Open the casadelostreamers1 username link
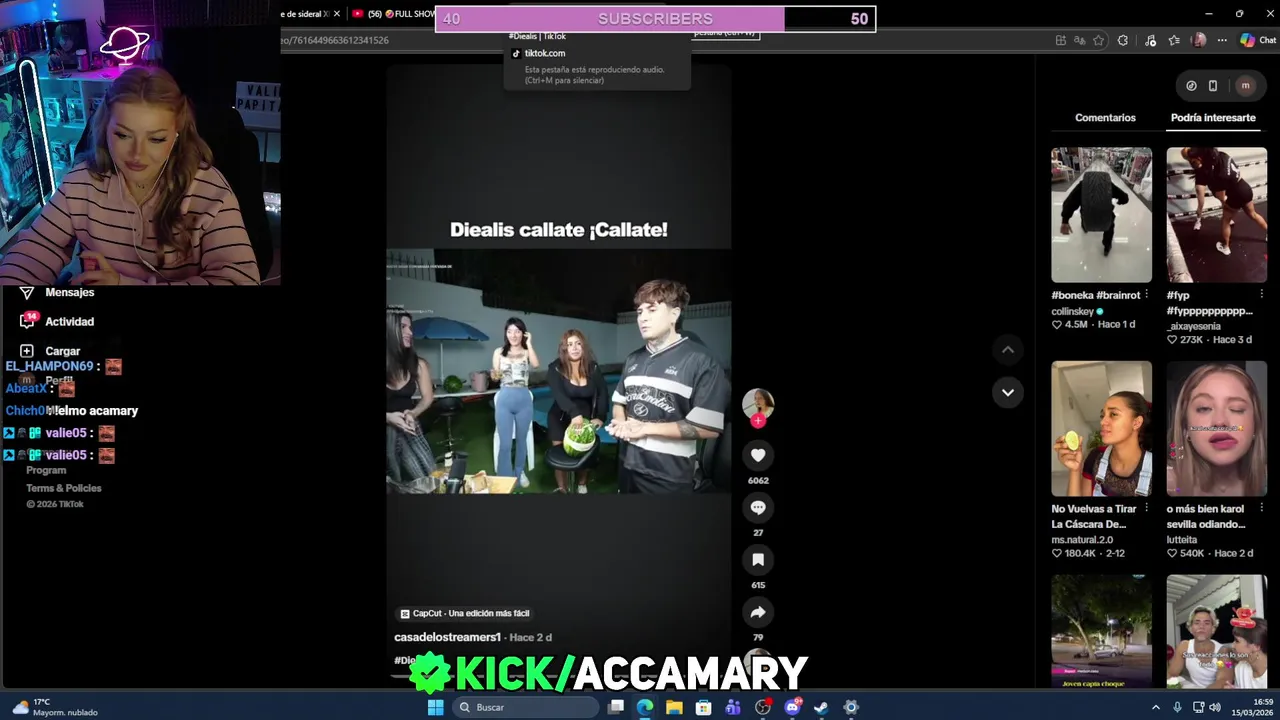 pos(447,637)
